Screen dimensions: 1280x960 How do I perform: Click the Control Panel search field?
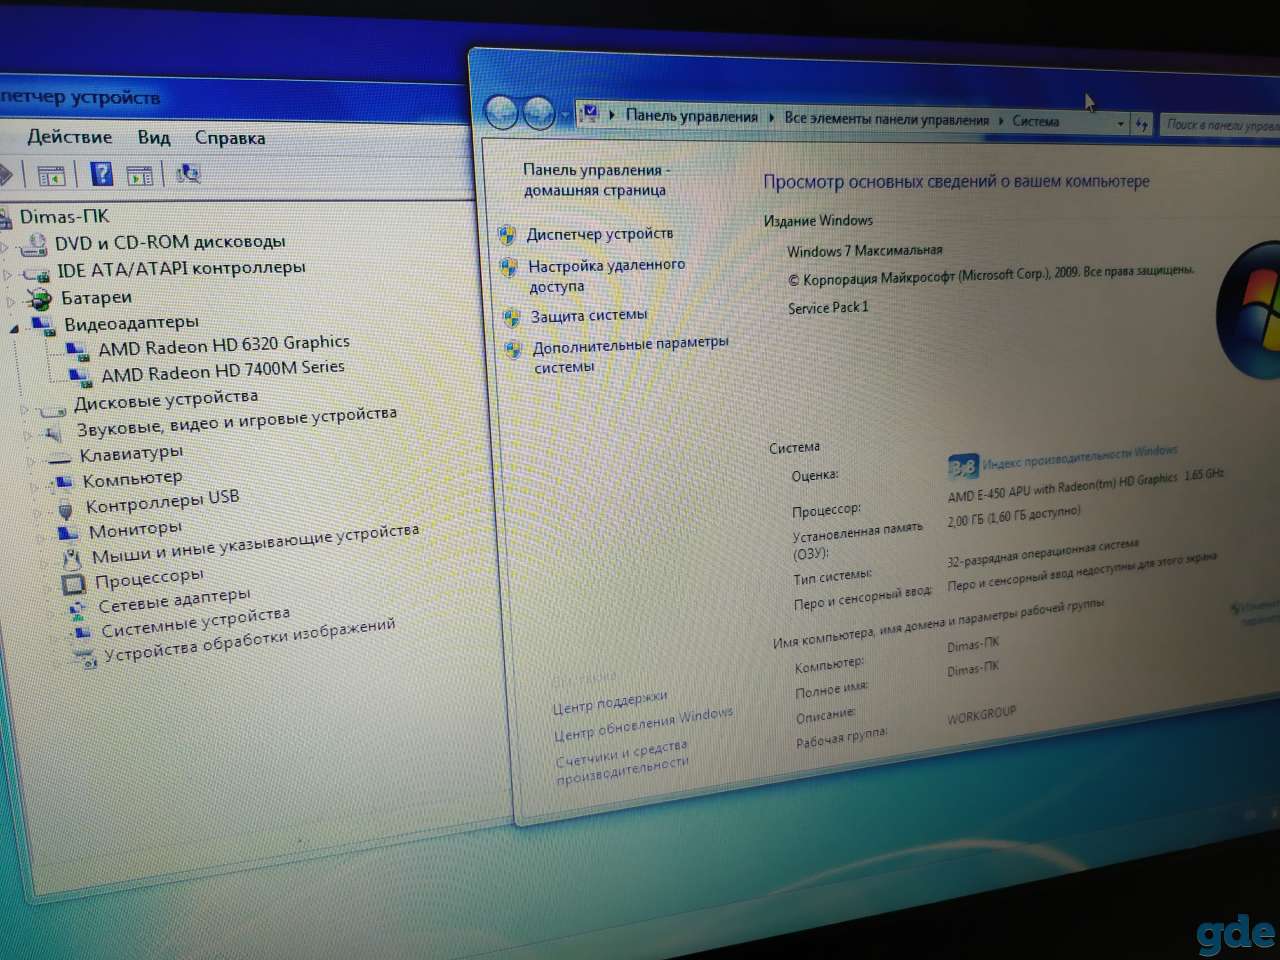tap(1220, 126)
